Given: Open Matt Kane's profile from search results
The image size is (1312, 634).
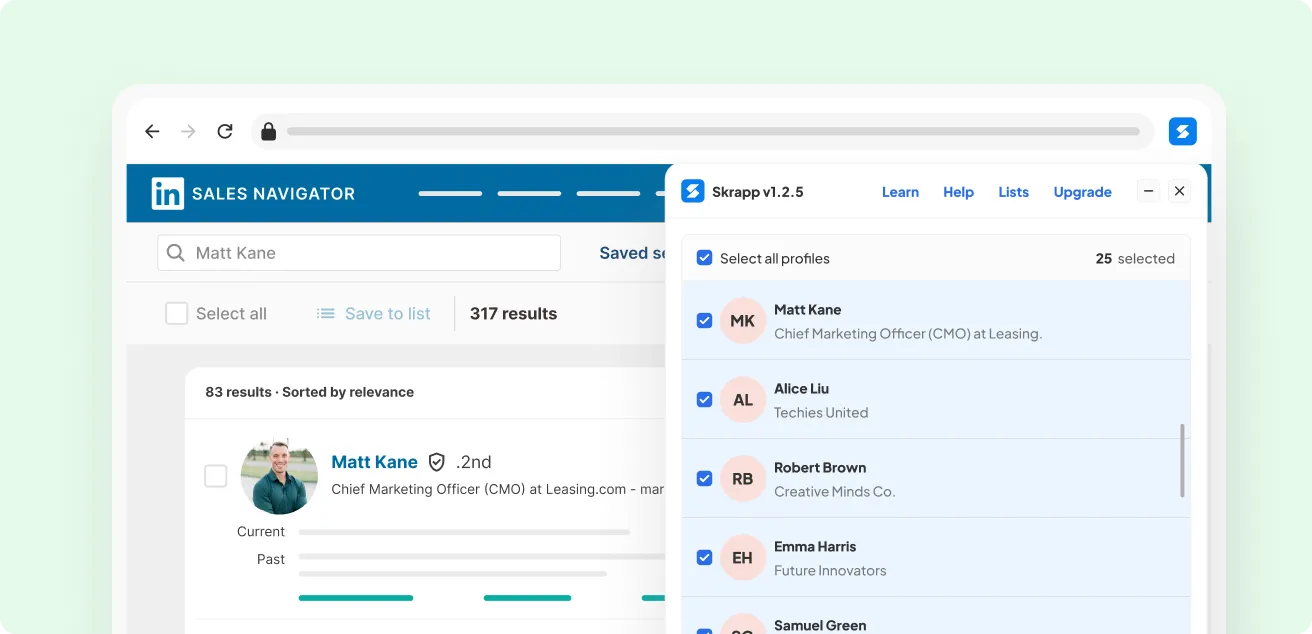Looking at the screenshot, I should [375, 462].
